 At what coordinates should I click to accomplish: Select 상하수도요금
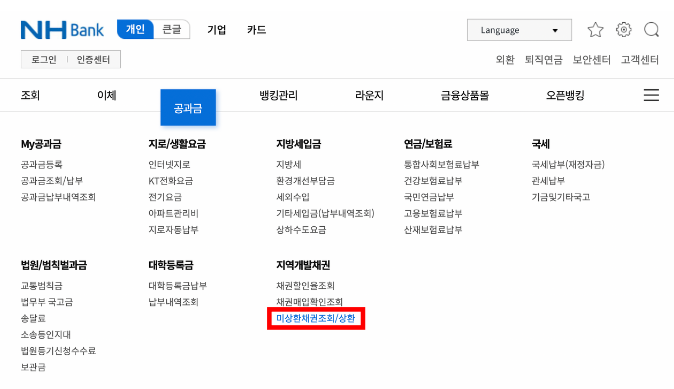[x=301, y=230]
